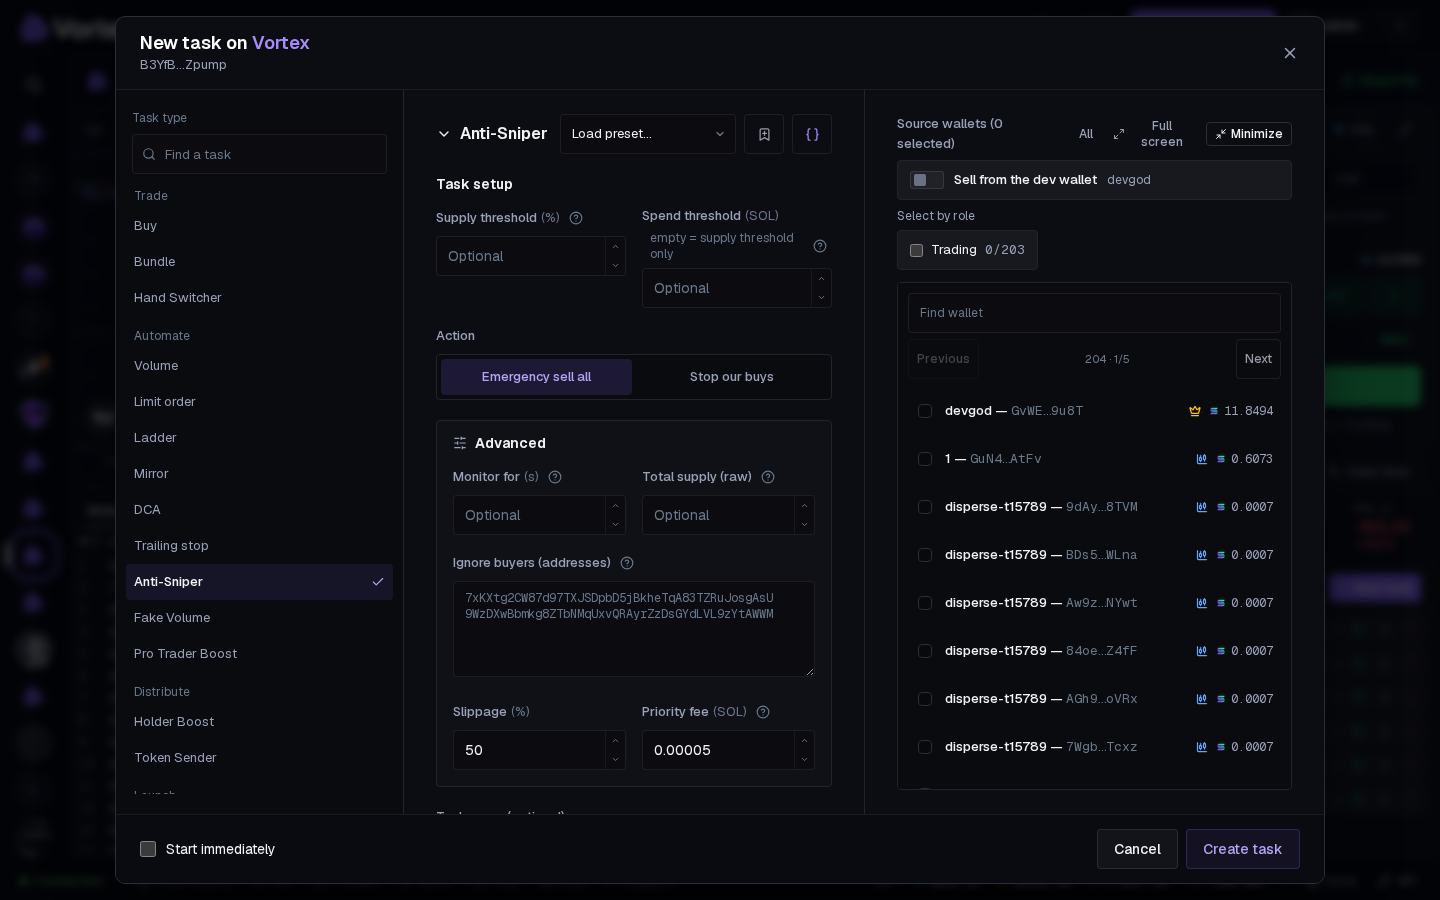Click the Full screen expand icon
1440x900 pixels.
pos(1119,134)
